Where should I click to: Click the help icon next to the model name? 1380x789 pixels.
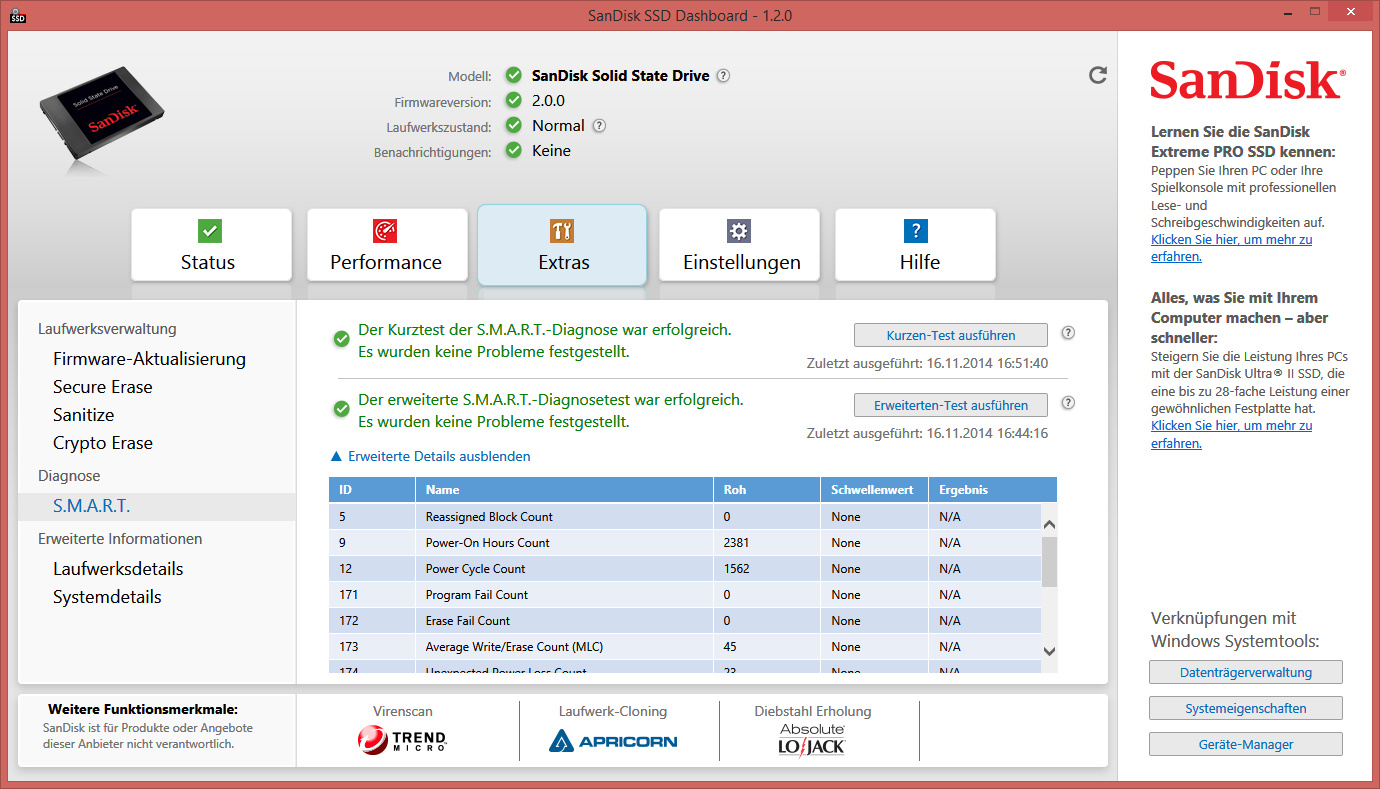click(x=723, y=76)
